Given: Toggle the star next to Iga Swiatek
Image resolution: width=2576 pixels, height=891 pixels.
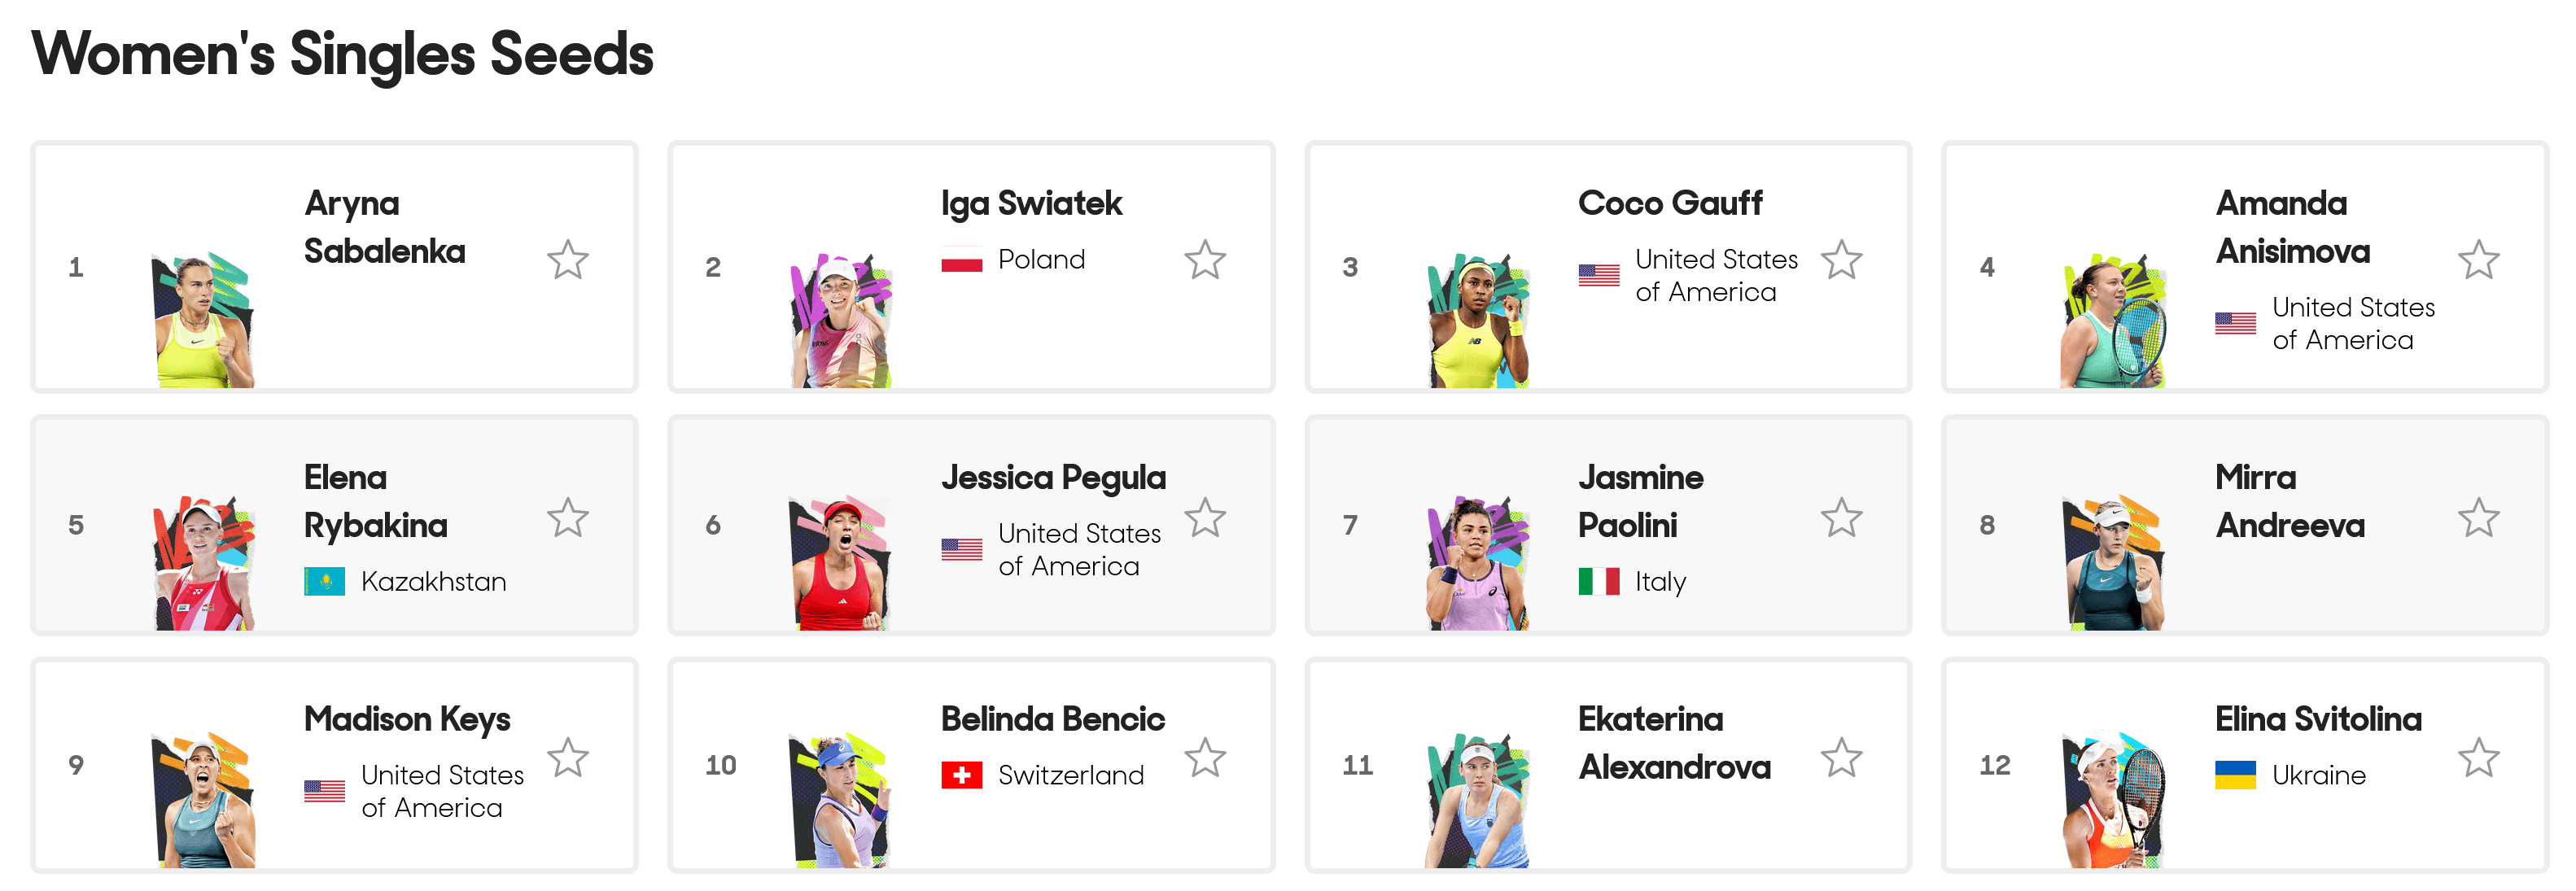Looking at the screenshot, I should (x=1205, y=260).
